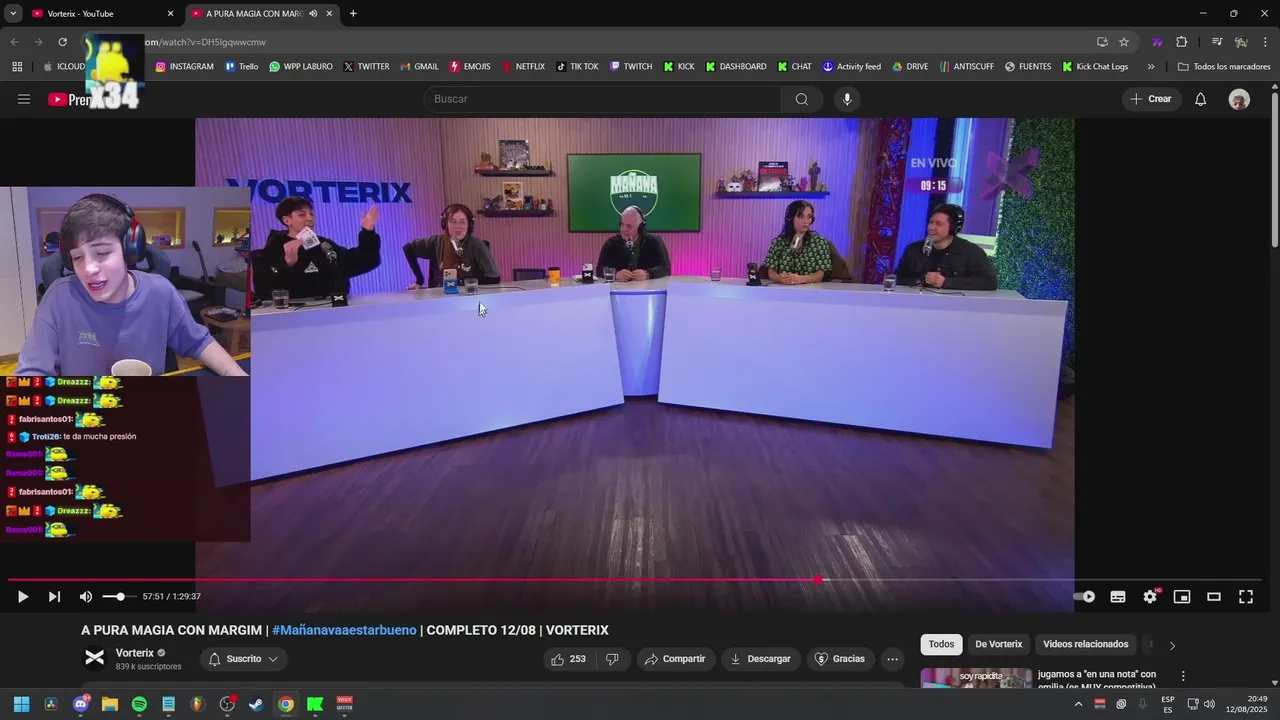The height and width of the screenshot is (720, 1280).
Task: Dislike the video
Action: click(x=612, y=659)
